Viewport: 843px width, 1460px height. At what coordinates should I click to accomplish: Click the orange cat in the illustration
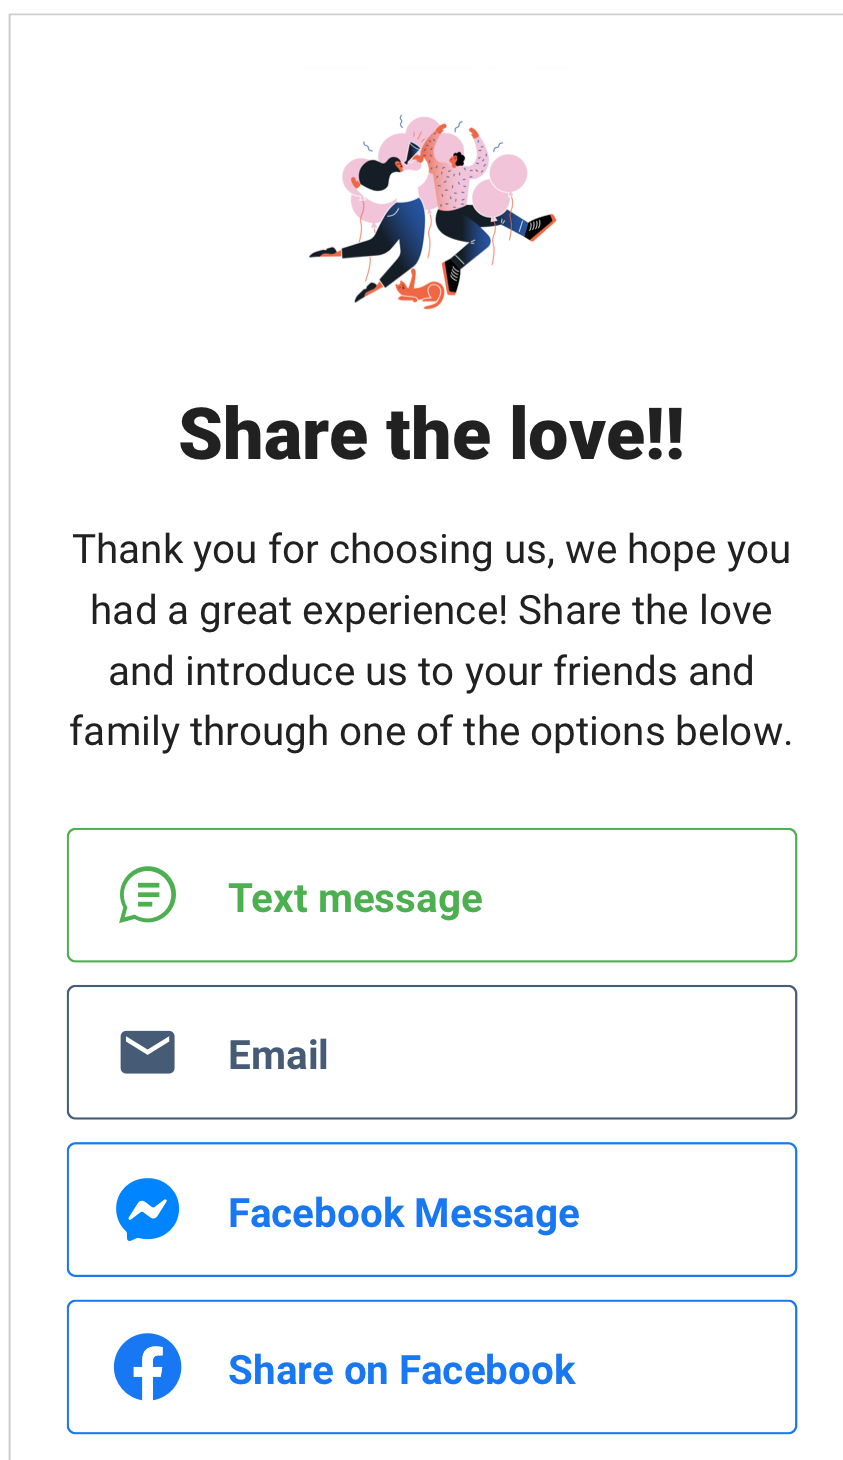coord(421,291)
